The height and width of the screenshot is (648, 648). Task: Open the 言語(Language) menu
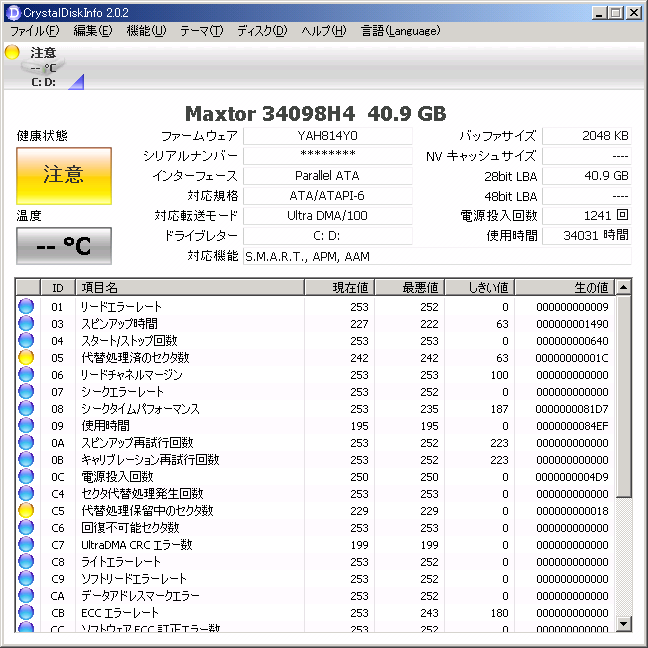point(400,31)
